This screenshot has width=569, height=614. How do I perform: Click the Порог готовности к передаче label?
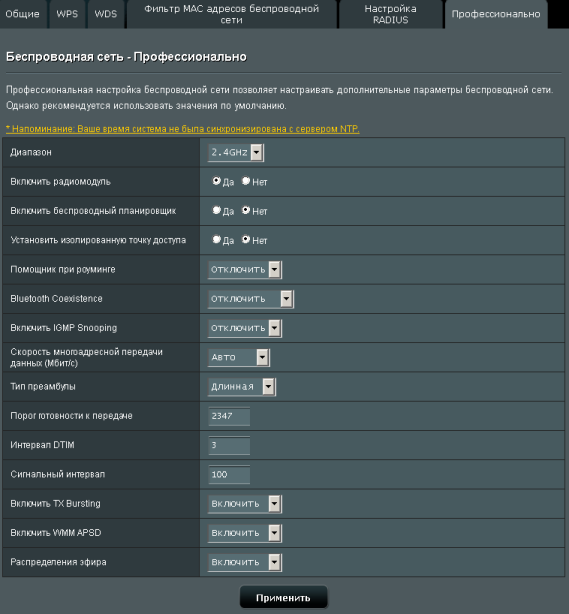click(71, 416)
